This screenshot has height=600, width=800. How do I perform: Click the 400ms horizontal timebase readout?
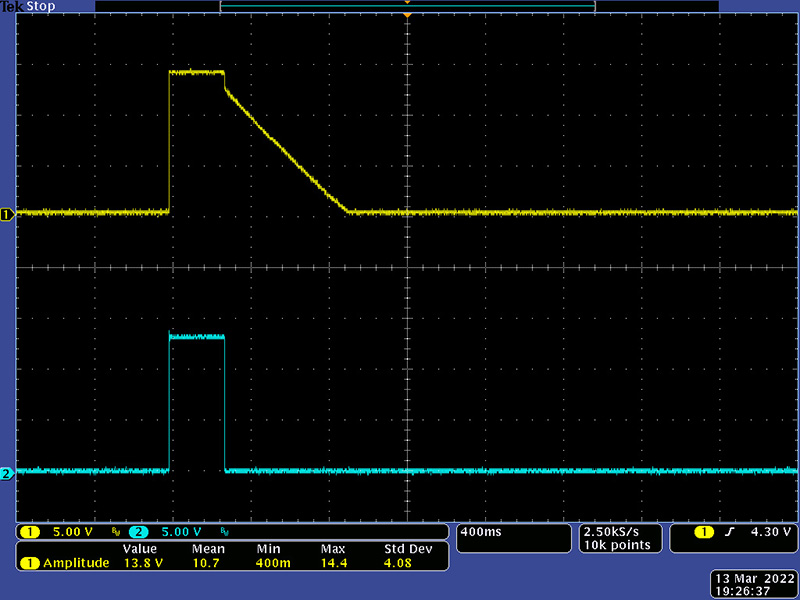[480, 531]
